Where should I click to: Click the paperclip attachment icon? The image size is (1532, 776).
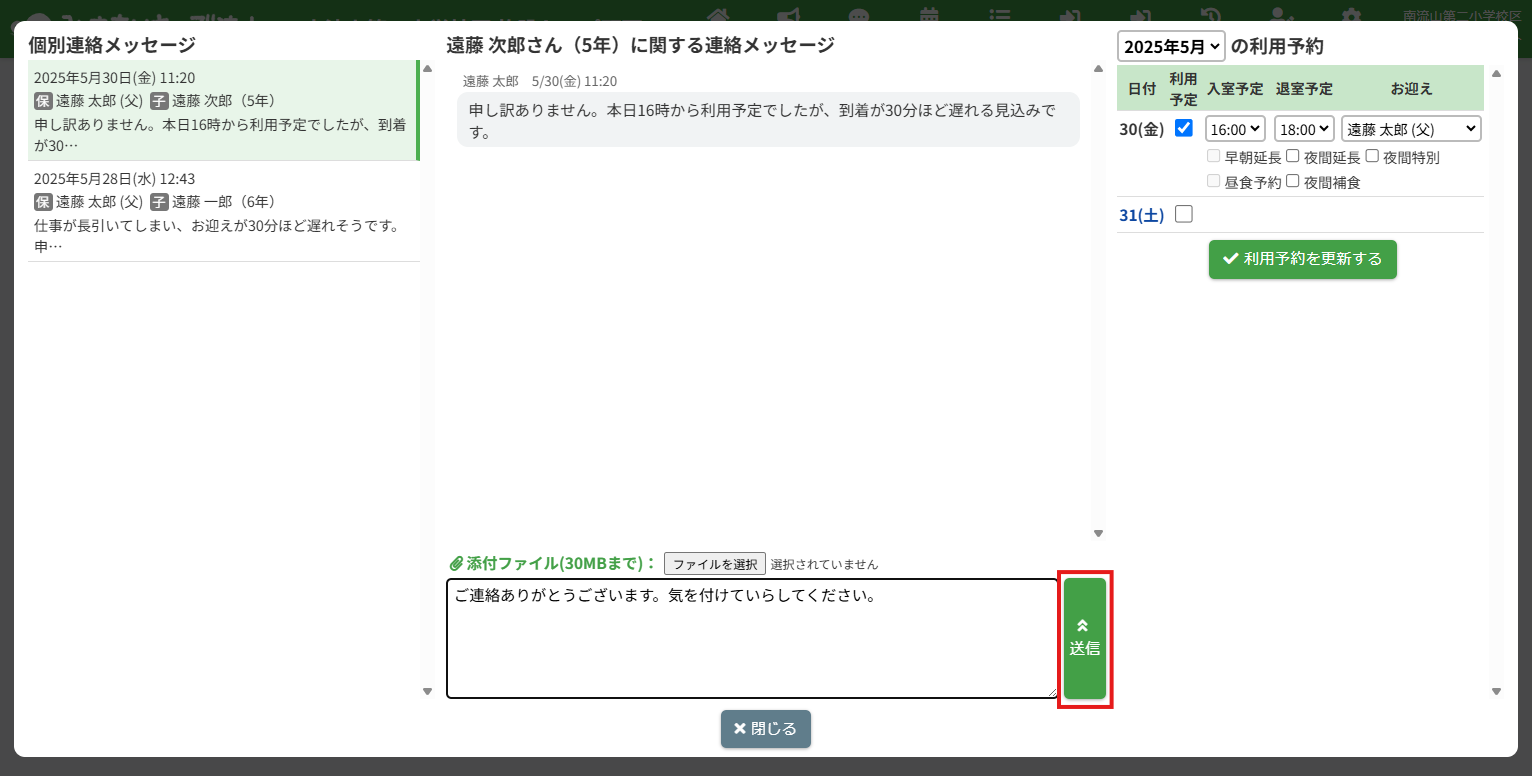coord(455,564)
